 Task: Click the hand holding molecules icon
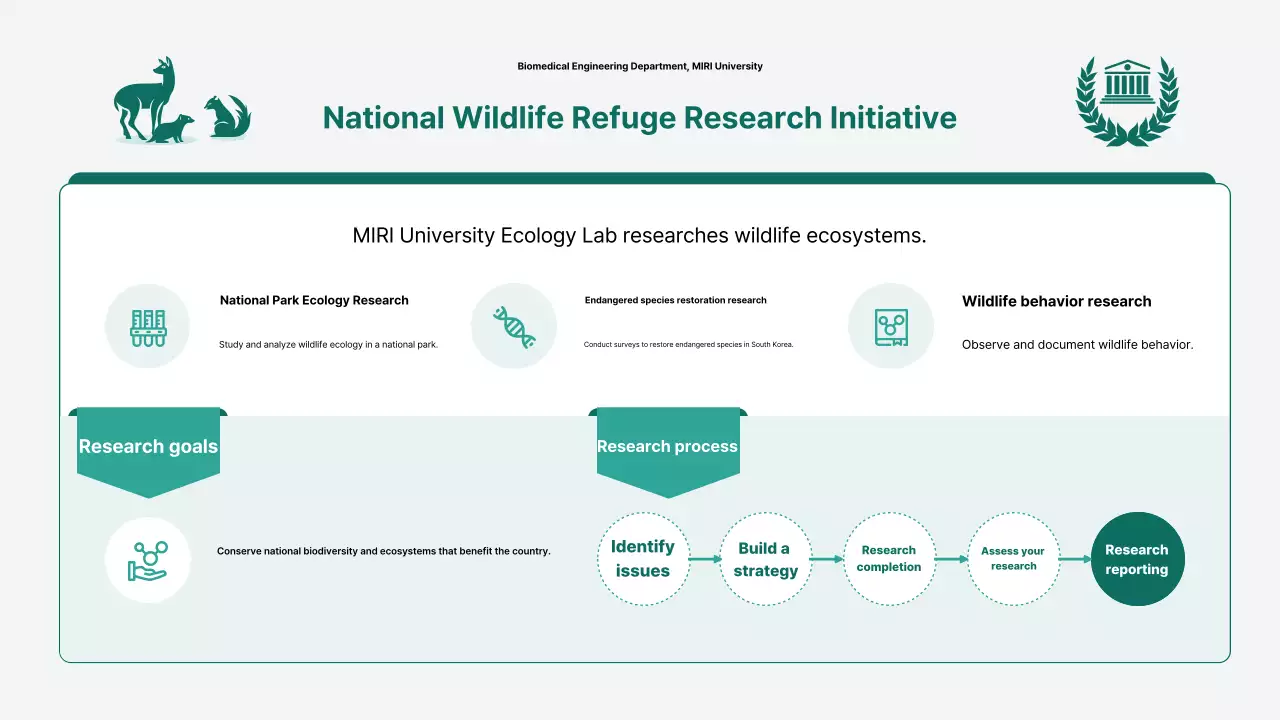click(147, 560)
